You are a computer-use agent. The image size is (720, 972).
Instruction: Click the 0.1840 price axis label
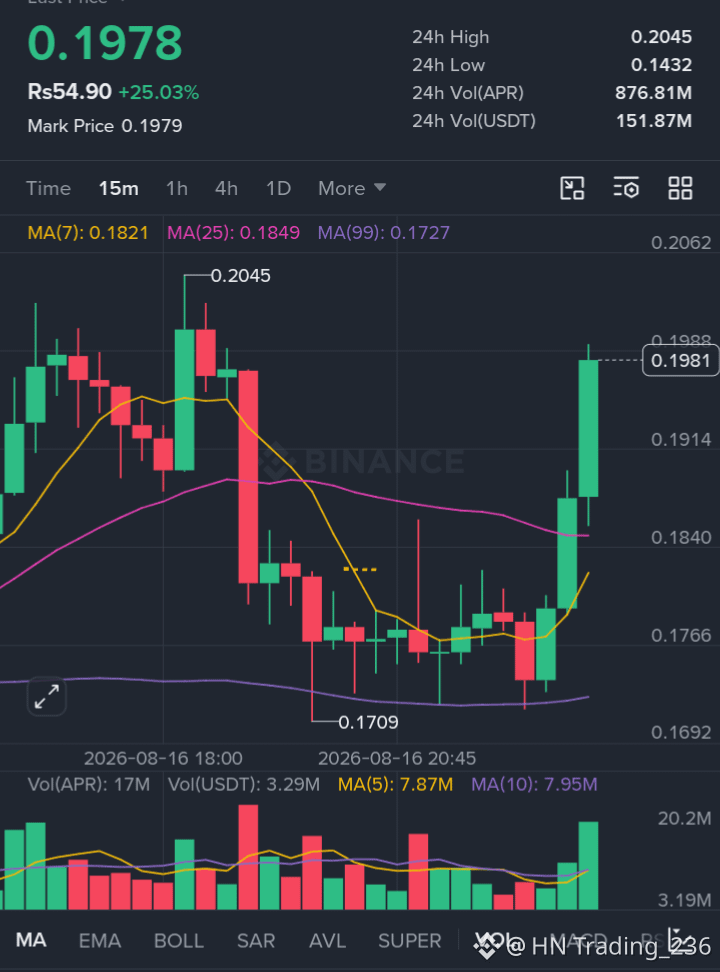pyautogui.click(x=681, y=537)
